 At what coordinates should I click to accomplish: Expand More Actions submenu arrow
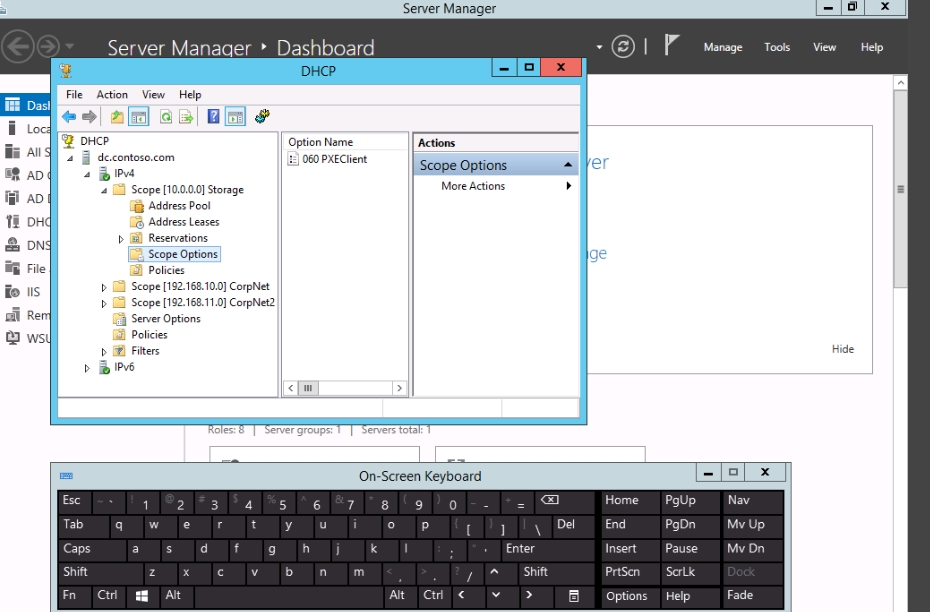569,186
